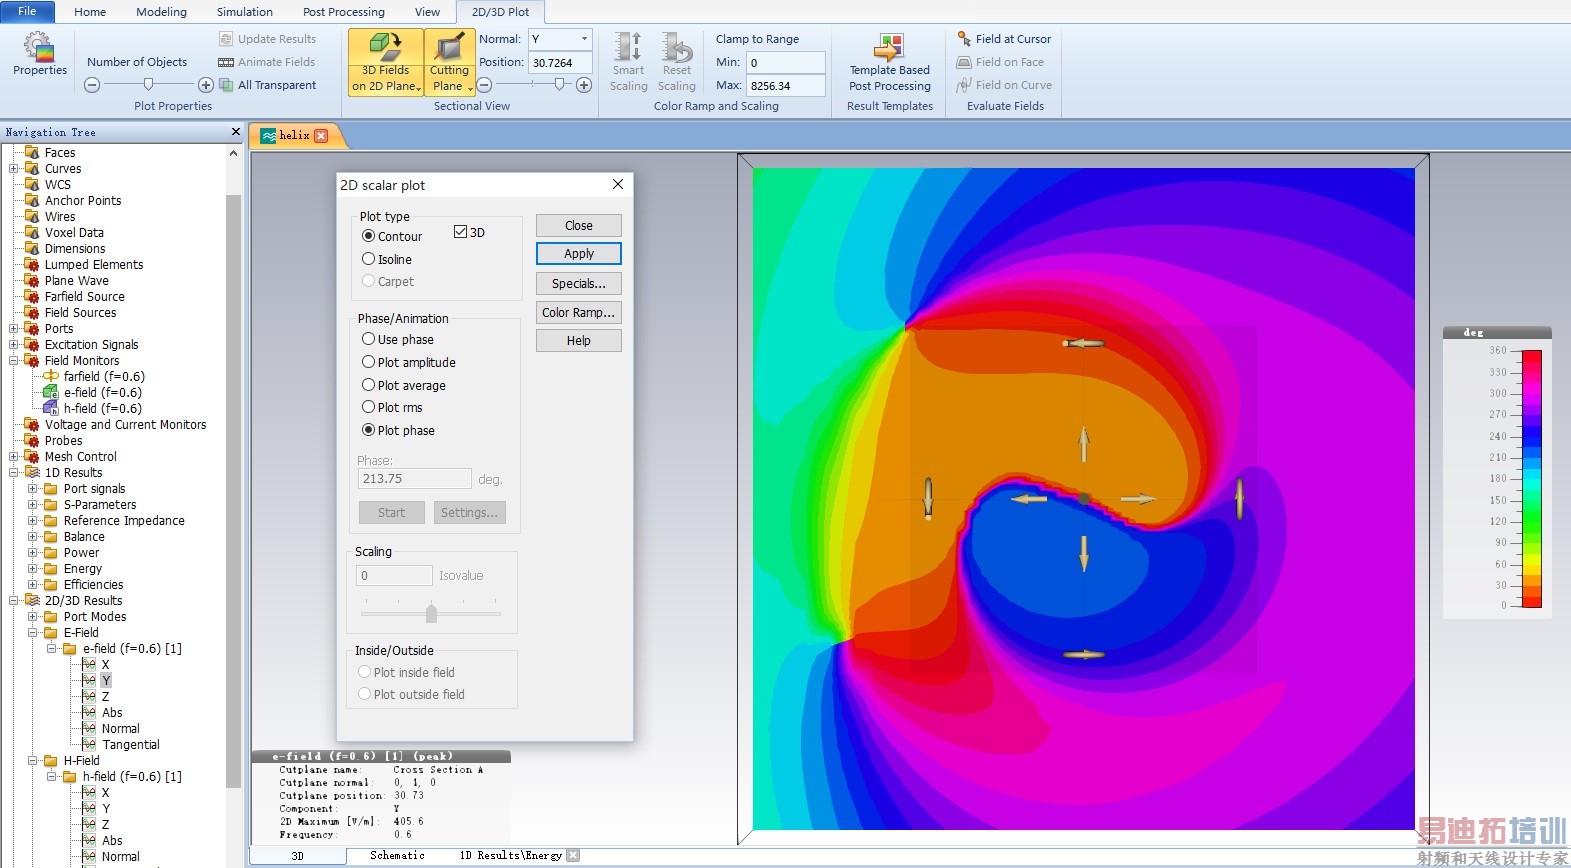Screen dimensions: 1571x868
Task: Click the All Transparent icon
Action: pyautogui.click(x=267, y=85)
